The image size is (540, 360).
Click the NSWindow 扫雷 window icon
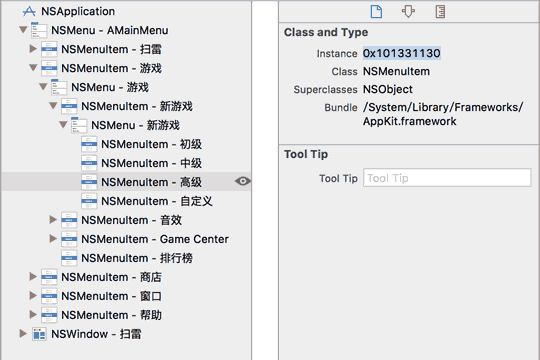(39, 334)
